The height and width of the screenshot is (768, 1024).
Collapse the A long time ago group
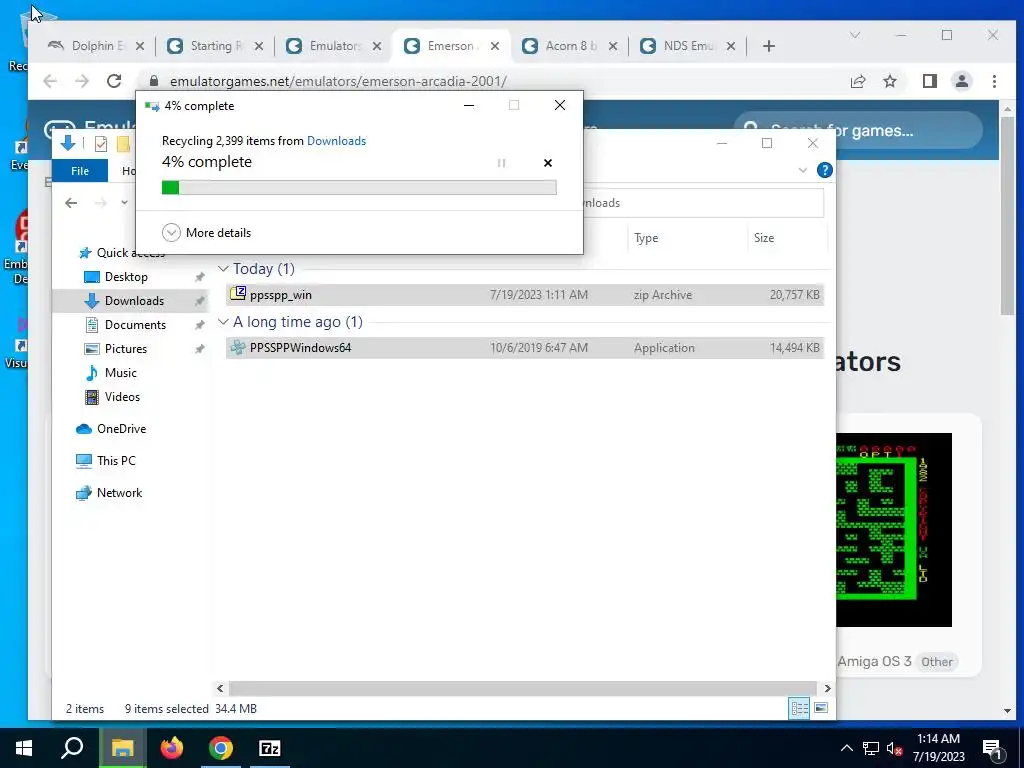coord(223,321)
